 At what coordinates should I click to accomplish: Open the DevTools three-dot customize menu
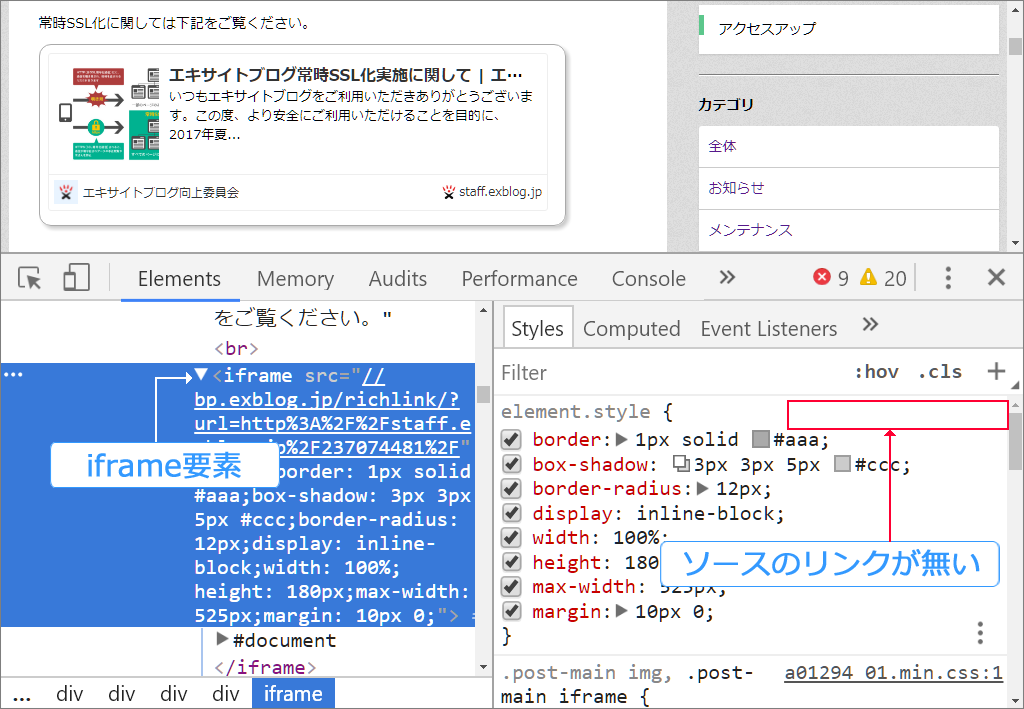tap(948, 278)
